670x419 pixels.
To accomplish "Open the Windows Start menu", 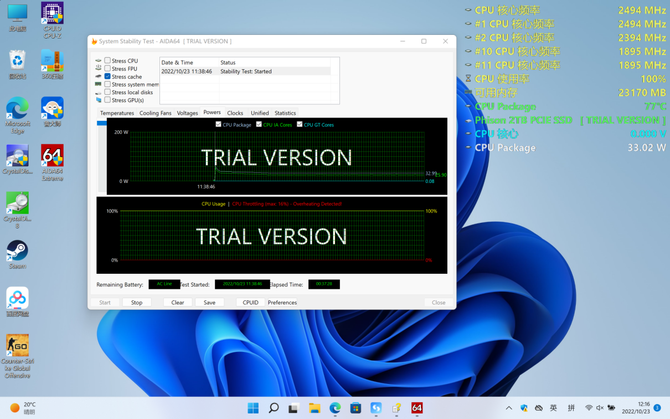I will [x=253, y=408].
